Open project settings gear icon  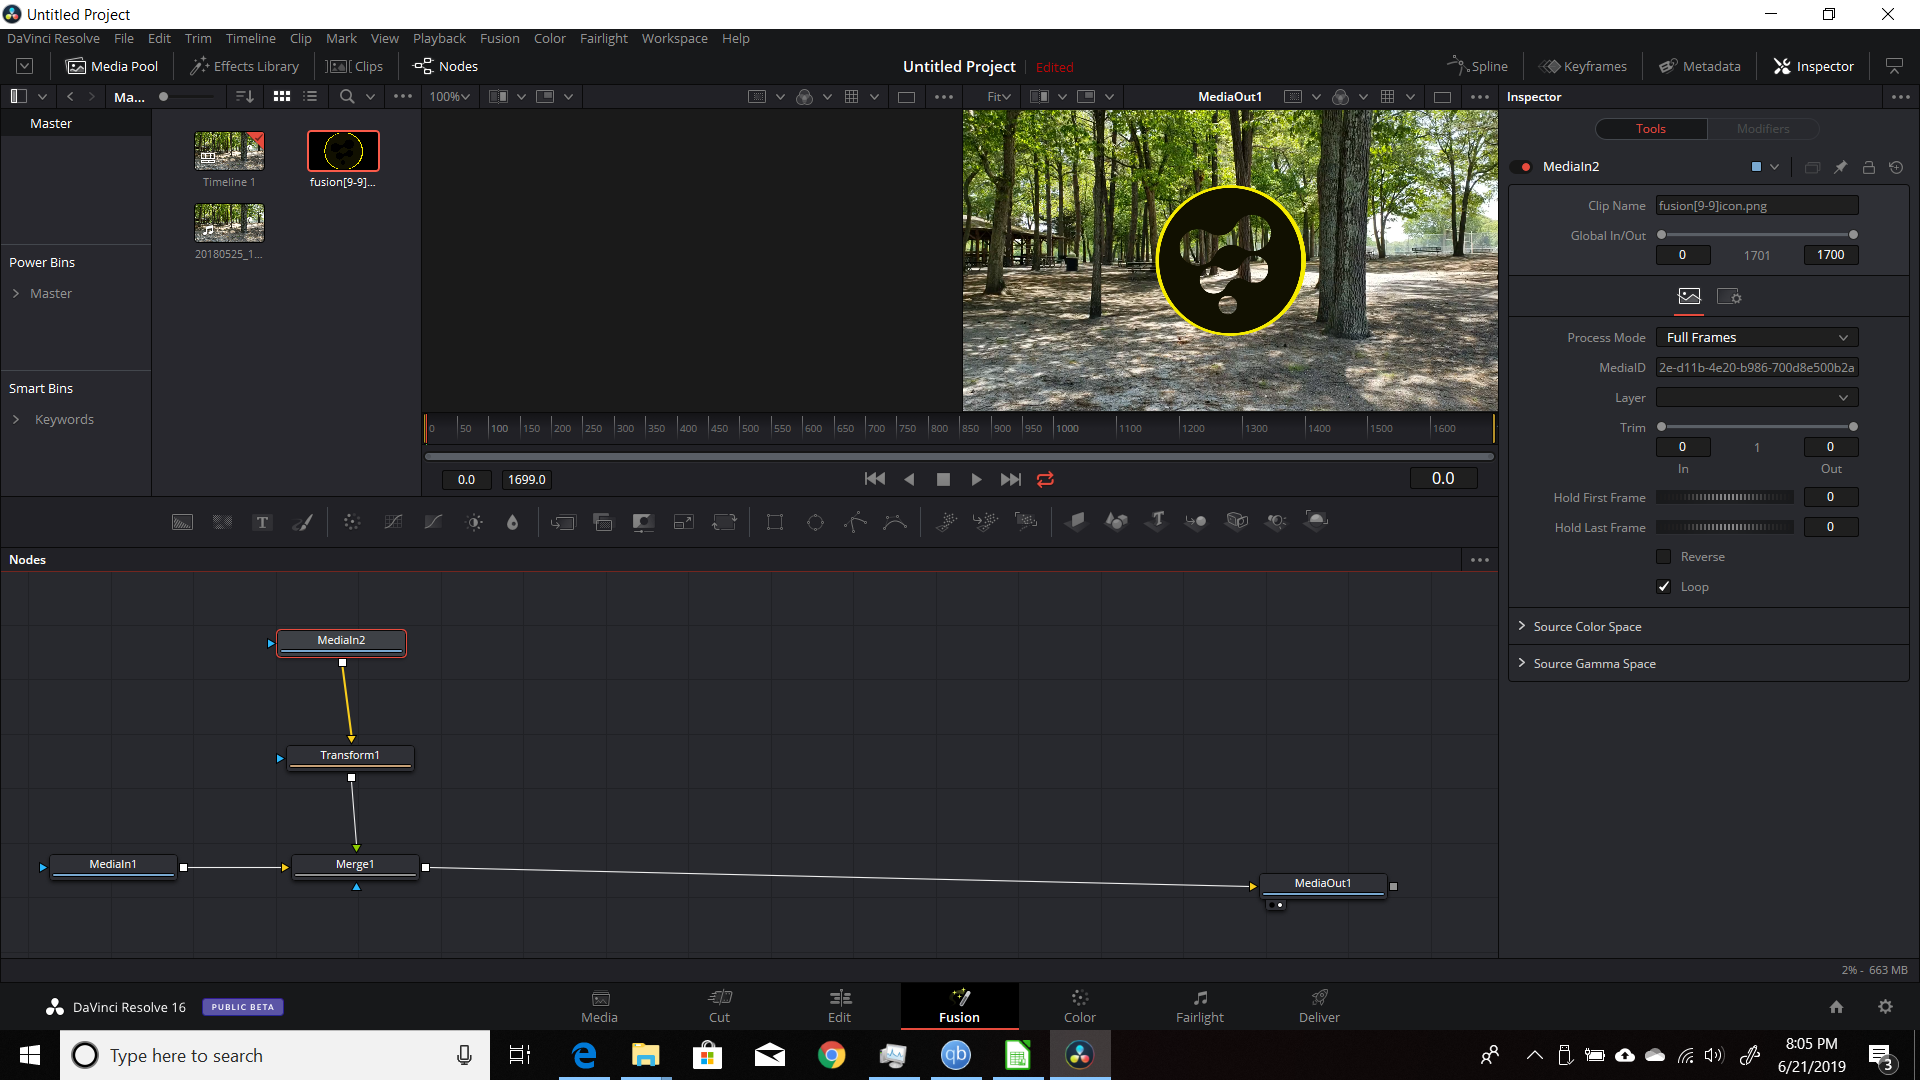(x=1885, y=1007)
